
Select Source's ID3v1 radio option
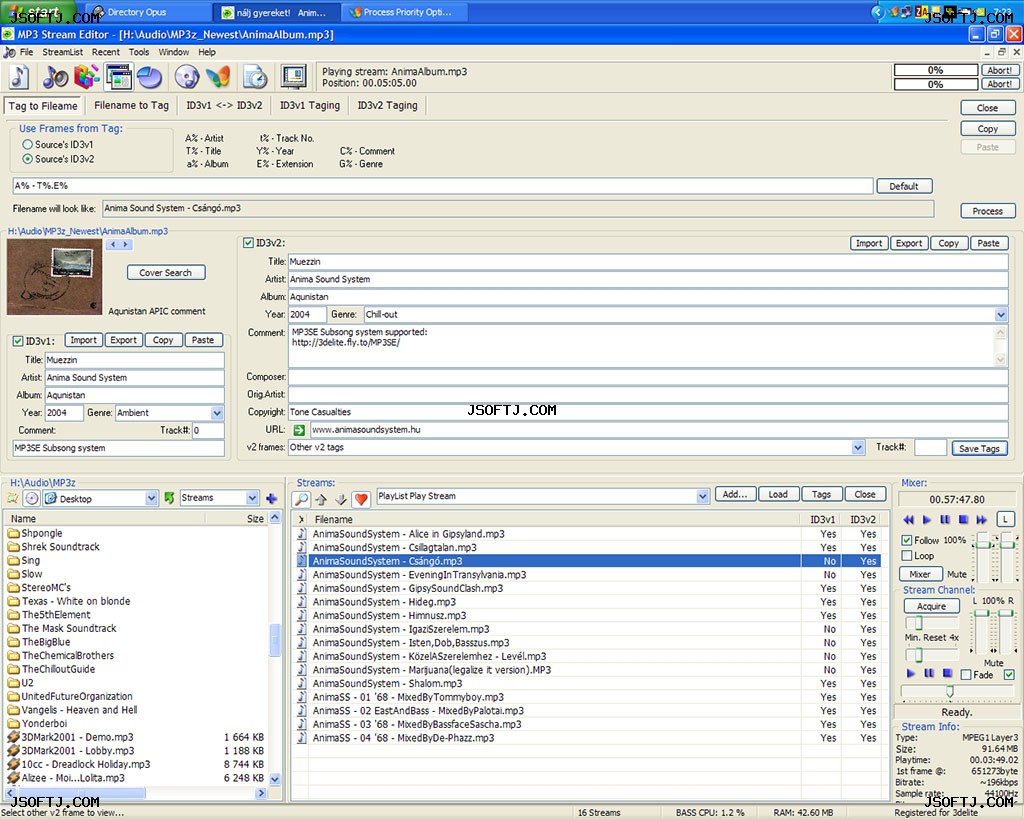pyautogui.click(x=27, y=144)
